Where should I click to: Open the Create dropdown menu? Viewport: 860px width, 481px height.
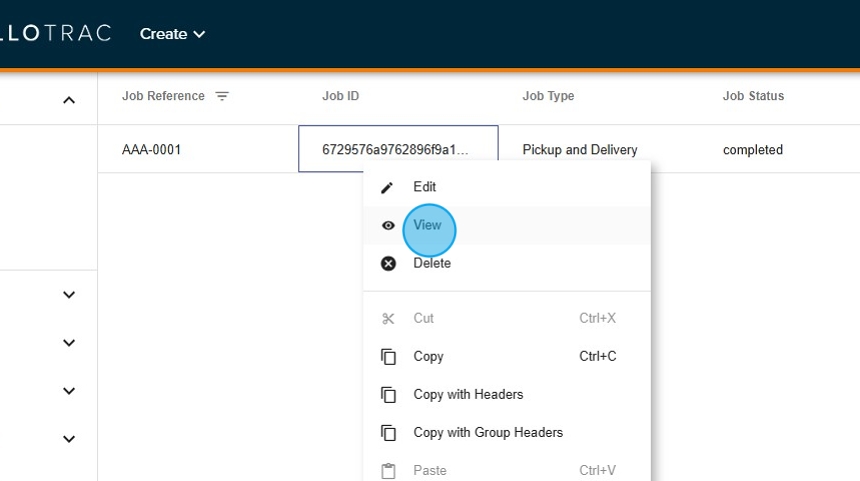(x=172, y=34)
